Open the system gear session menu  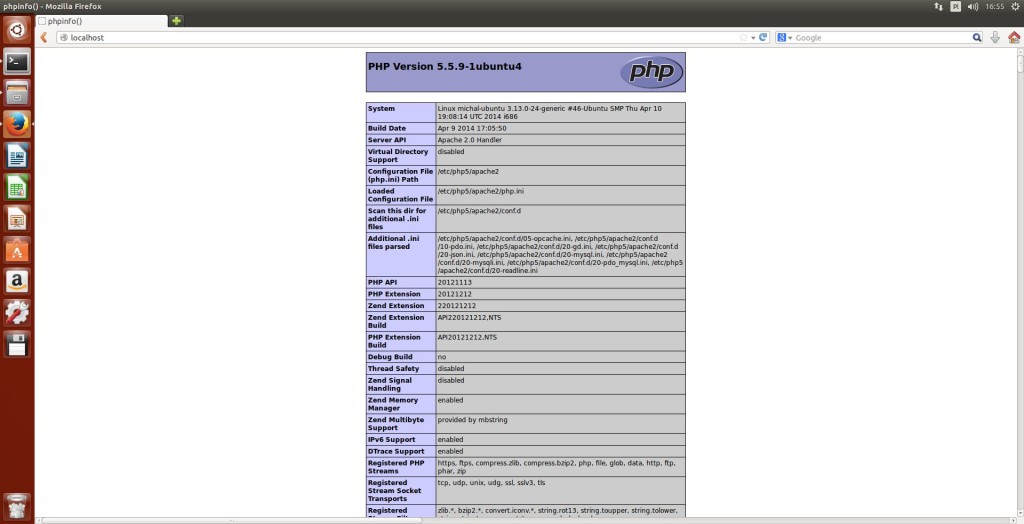click(x=1015, y=7)
